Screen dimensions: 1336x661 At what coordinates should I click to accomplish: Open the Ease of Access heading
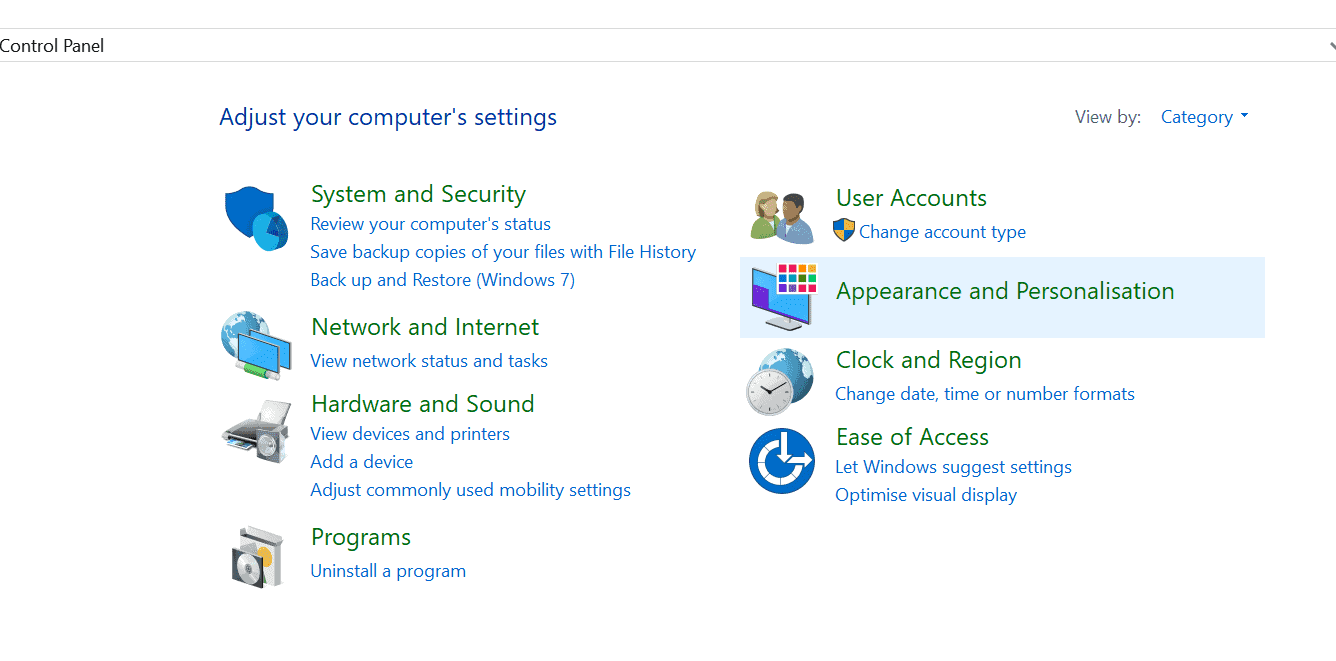coord(912,437)
